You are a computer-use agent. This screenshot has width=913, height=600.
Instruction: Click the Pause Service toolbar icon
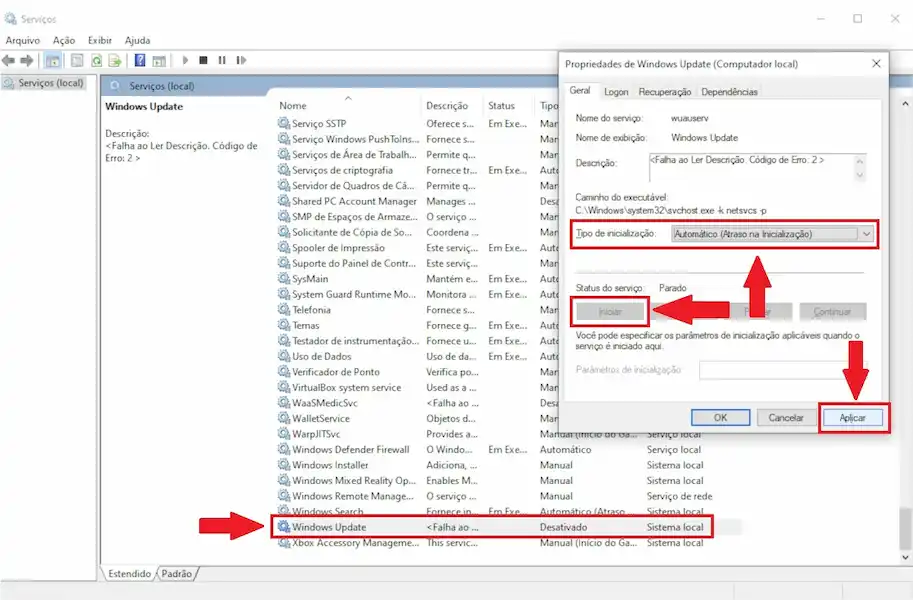tap(222, 60)
